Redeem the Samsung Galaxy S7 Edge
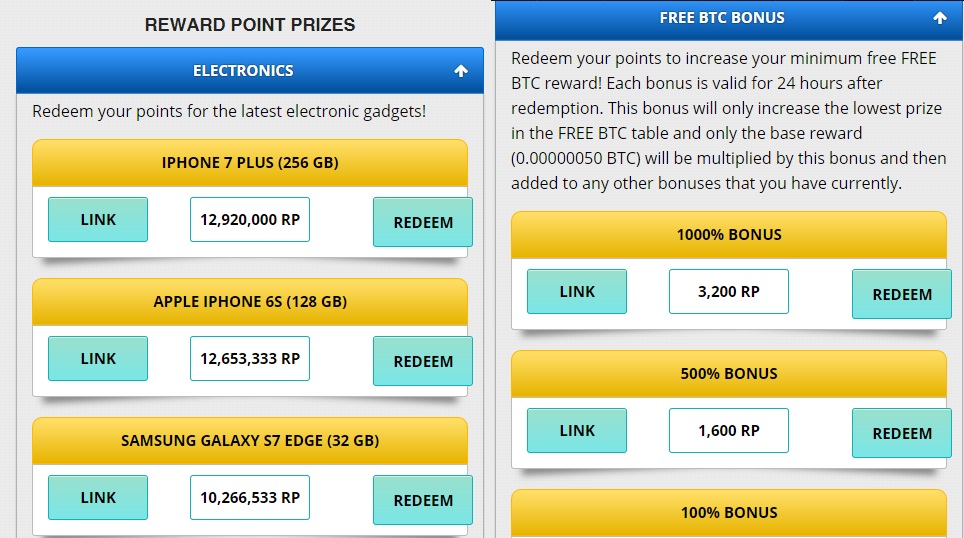The width and height of the screenshot is (964, 538). pos(423,500)
